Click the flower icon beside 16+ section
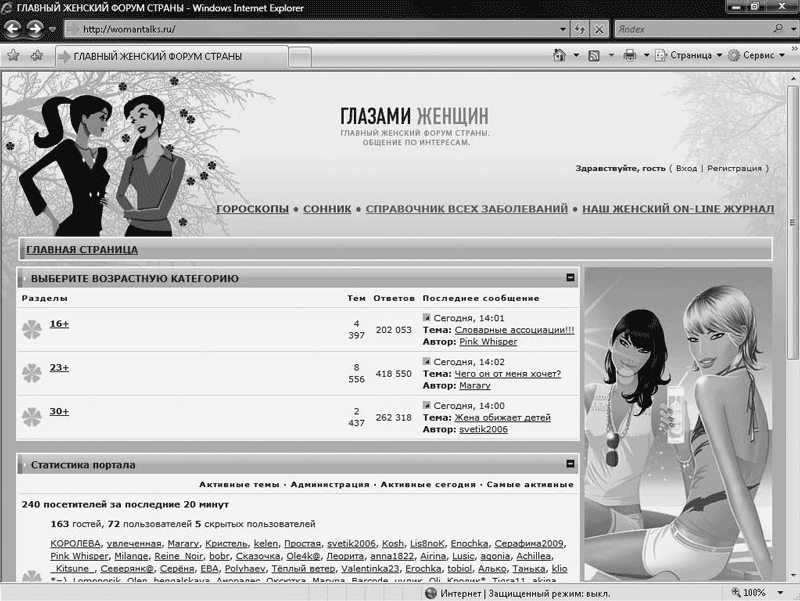Screen dimensions: 800x601 click(x=31, y=328)
